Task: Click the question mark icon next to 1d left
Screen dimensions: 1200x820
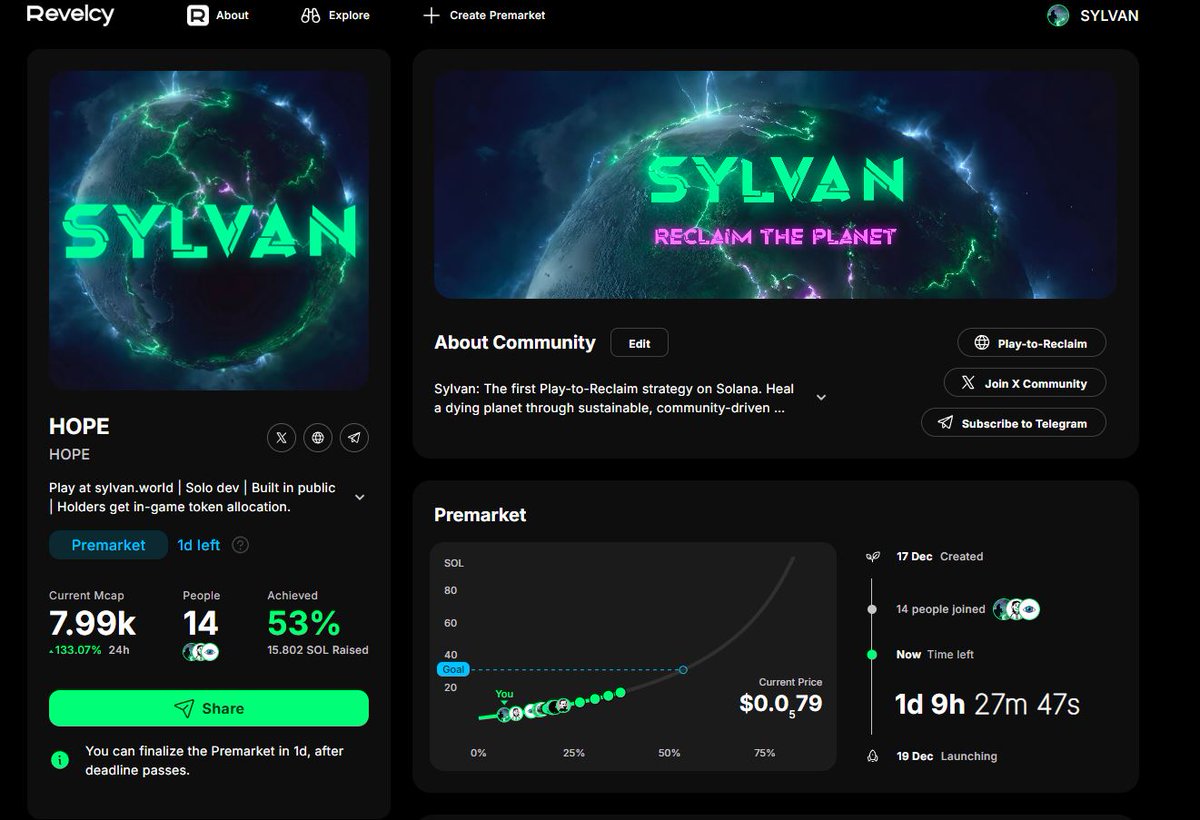Action: pyautogui.click(x=239, y=545)
